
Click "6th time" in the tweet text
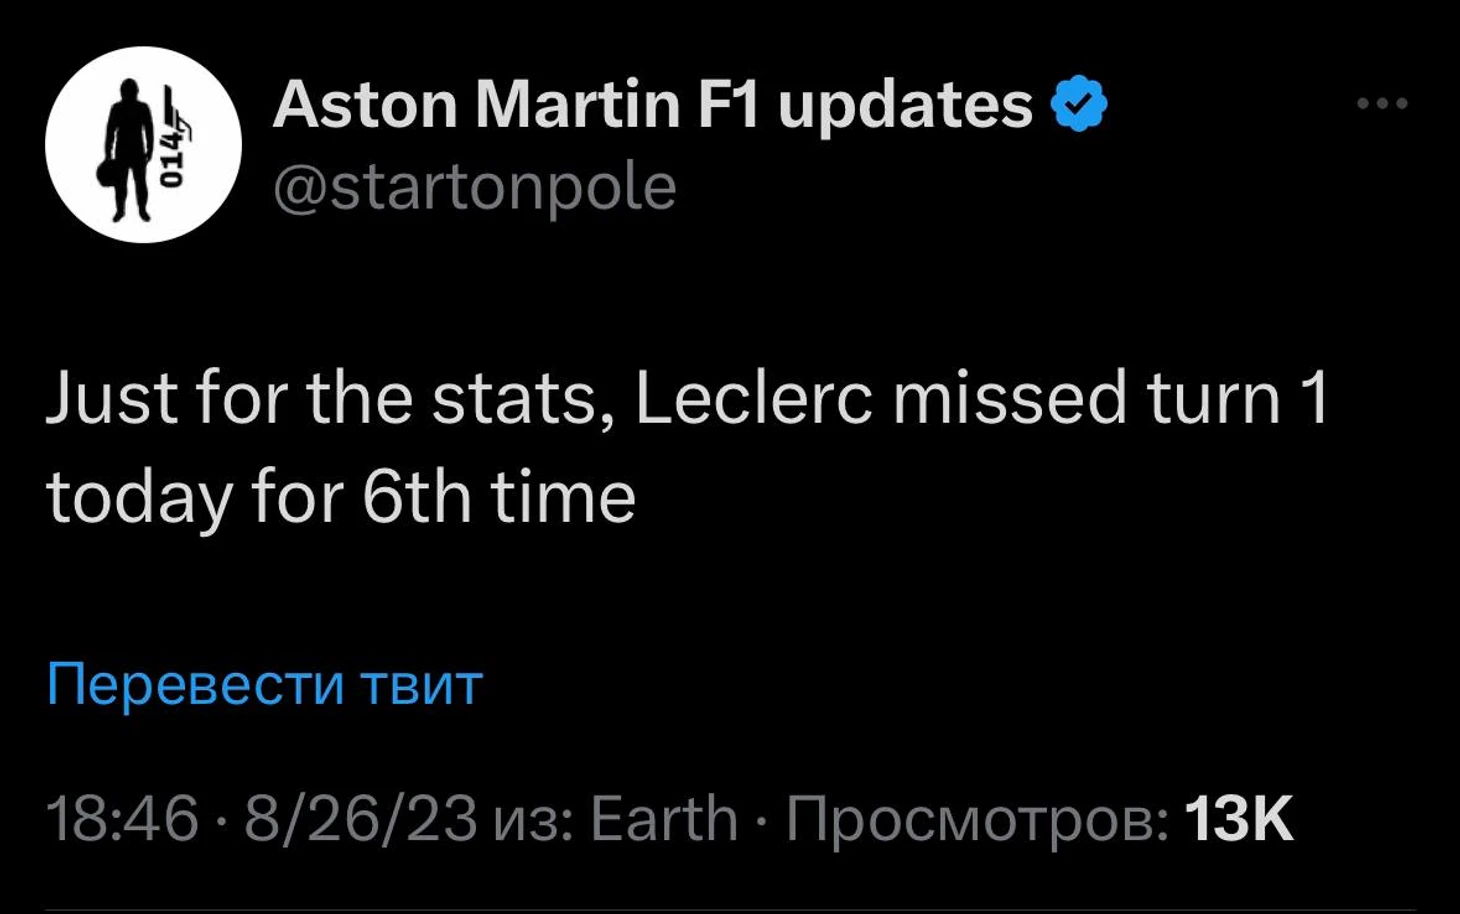[498, 497]
